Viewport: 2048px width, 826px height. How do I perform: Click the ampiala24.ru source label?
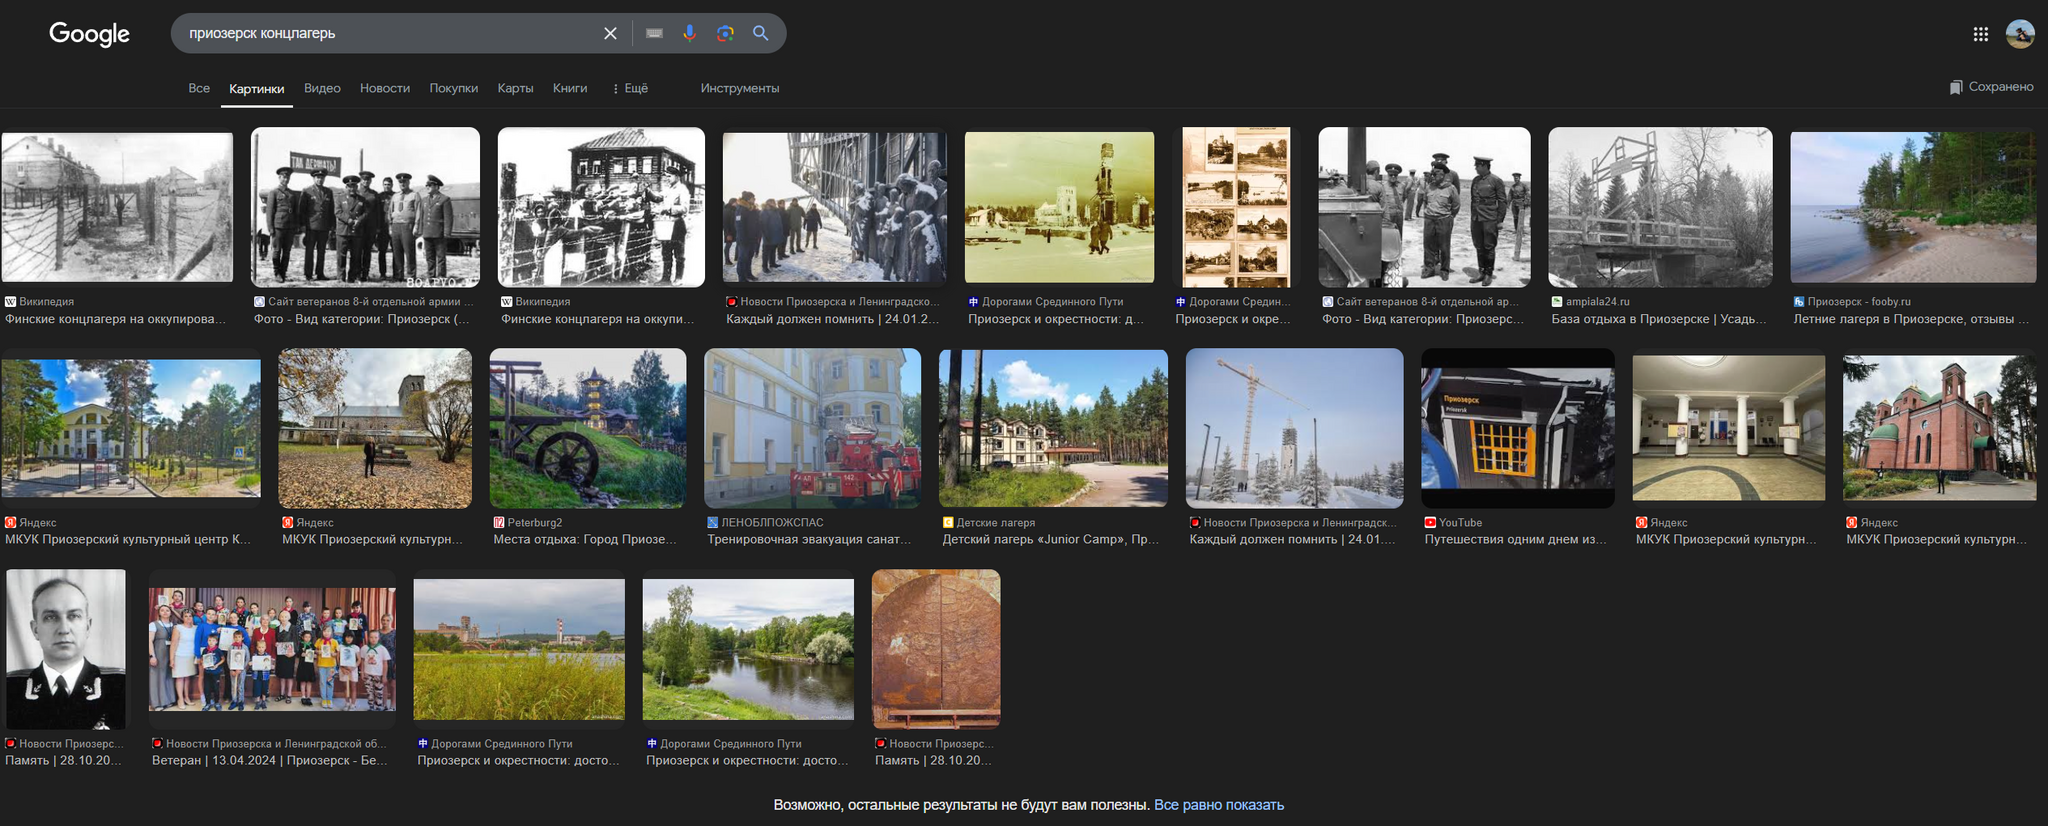pyautogui.click(x=1597, y=301)
